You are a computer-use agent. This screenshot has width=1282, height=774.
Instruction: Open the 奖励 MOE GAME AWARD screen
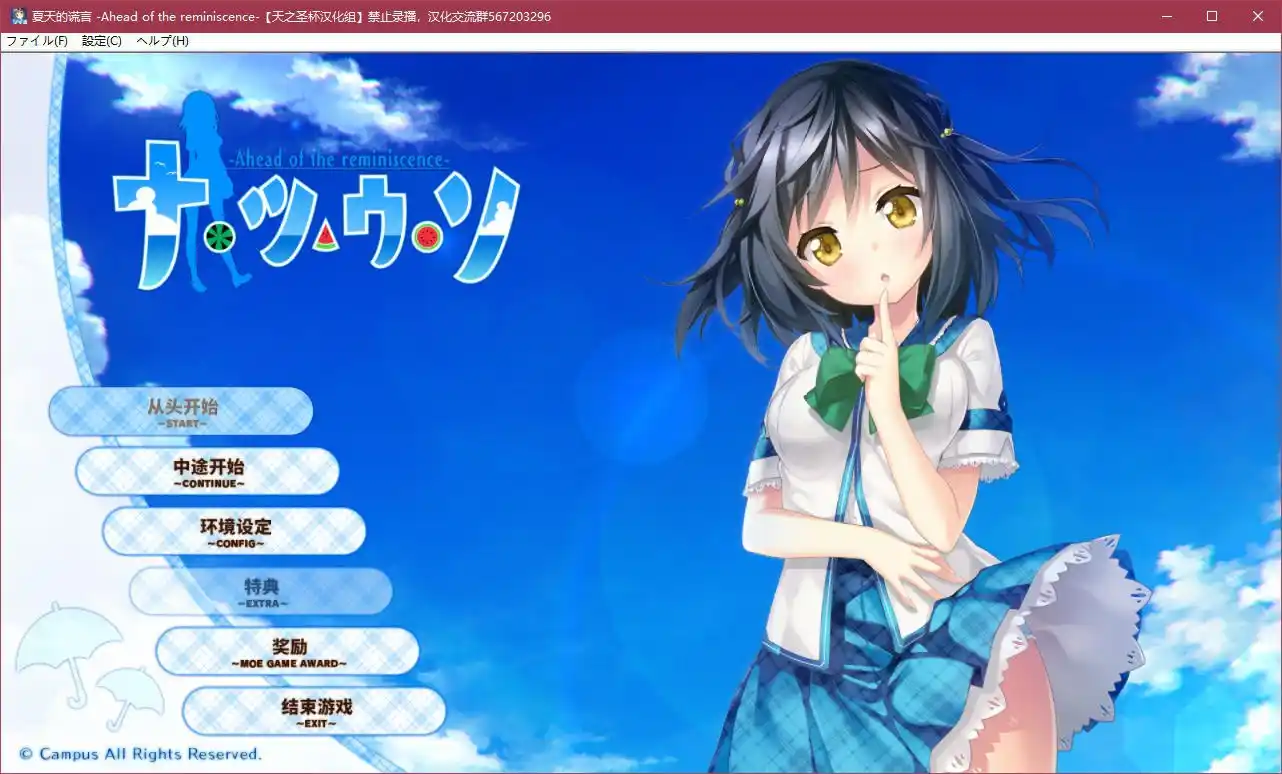coord(286,651)
